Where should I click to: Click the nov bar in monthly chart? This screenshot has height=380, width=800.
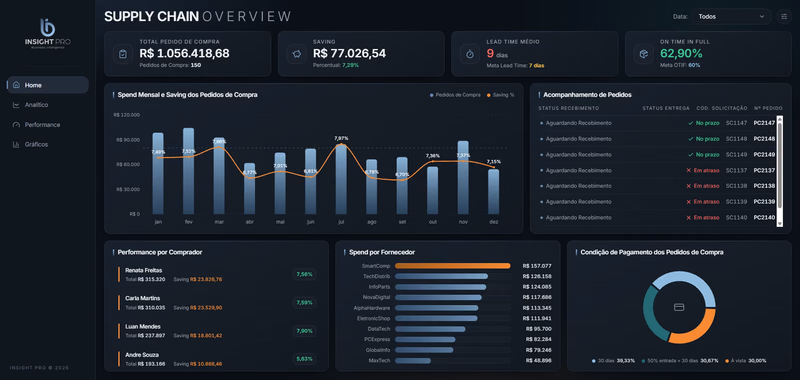463,178
